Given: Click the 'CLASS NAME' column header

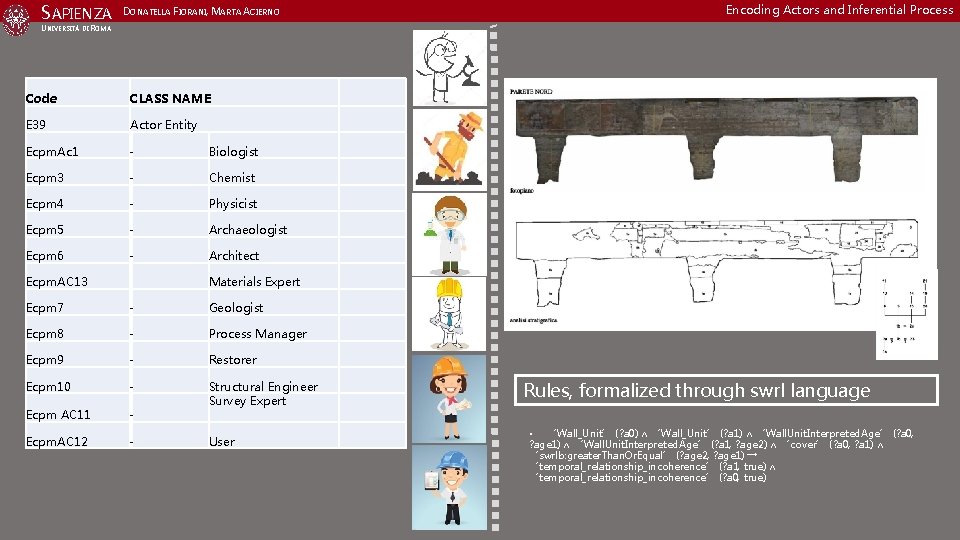Looking at the screenshot, I should [x=171, y=99].
